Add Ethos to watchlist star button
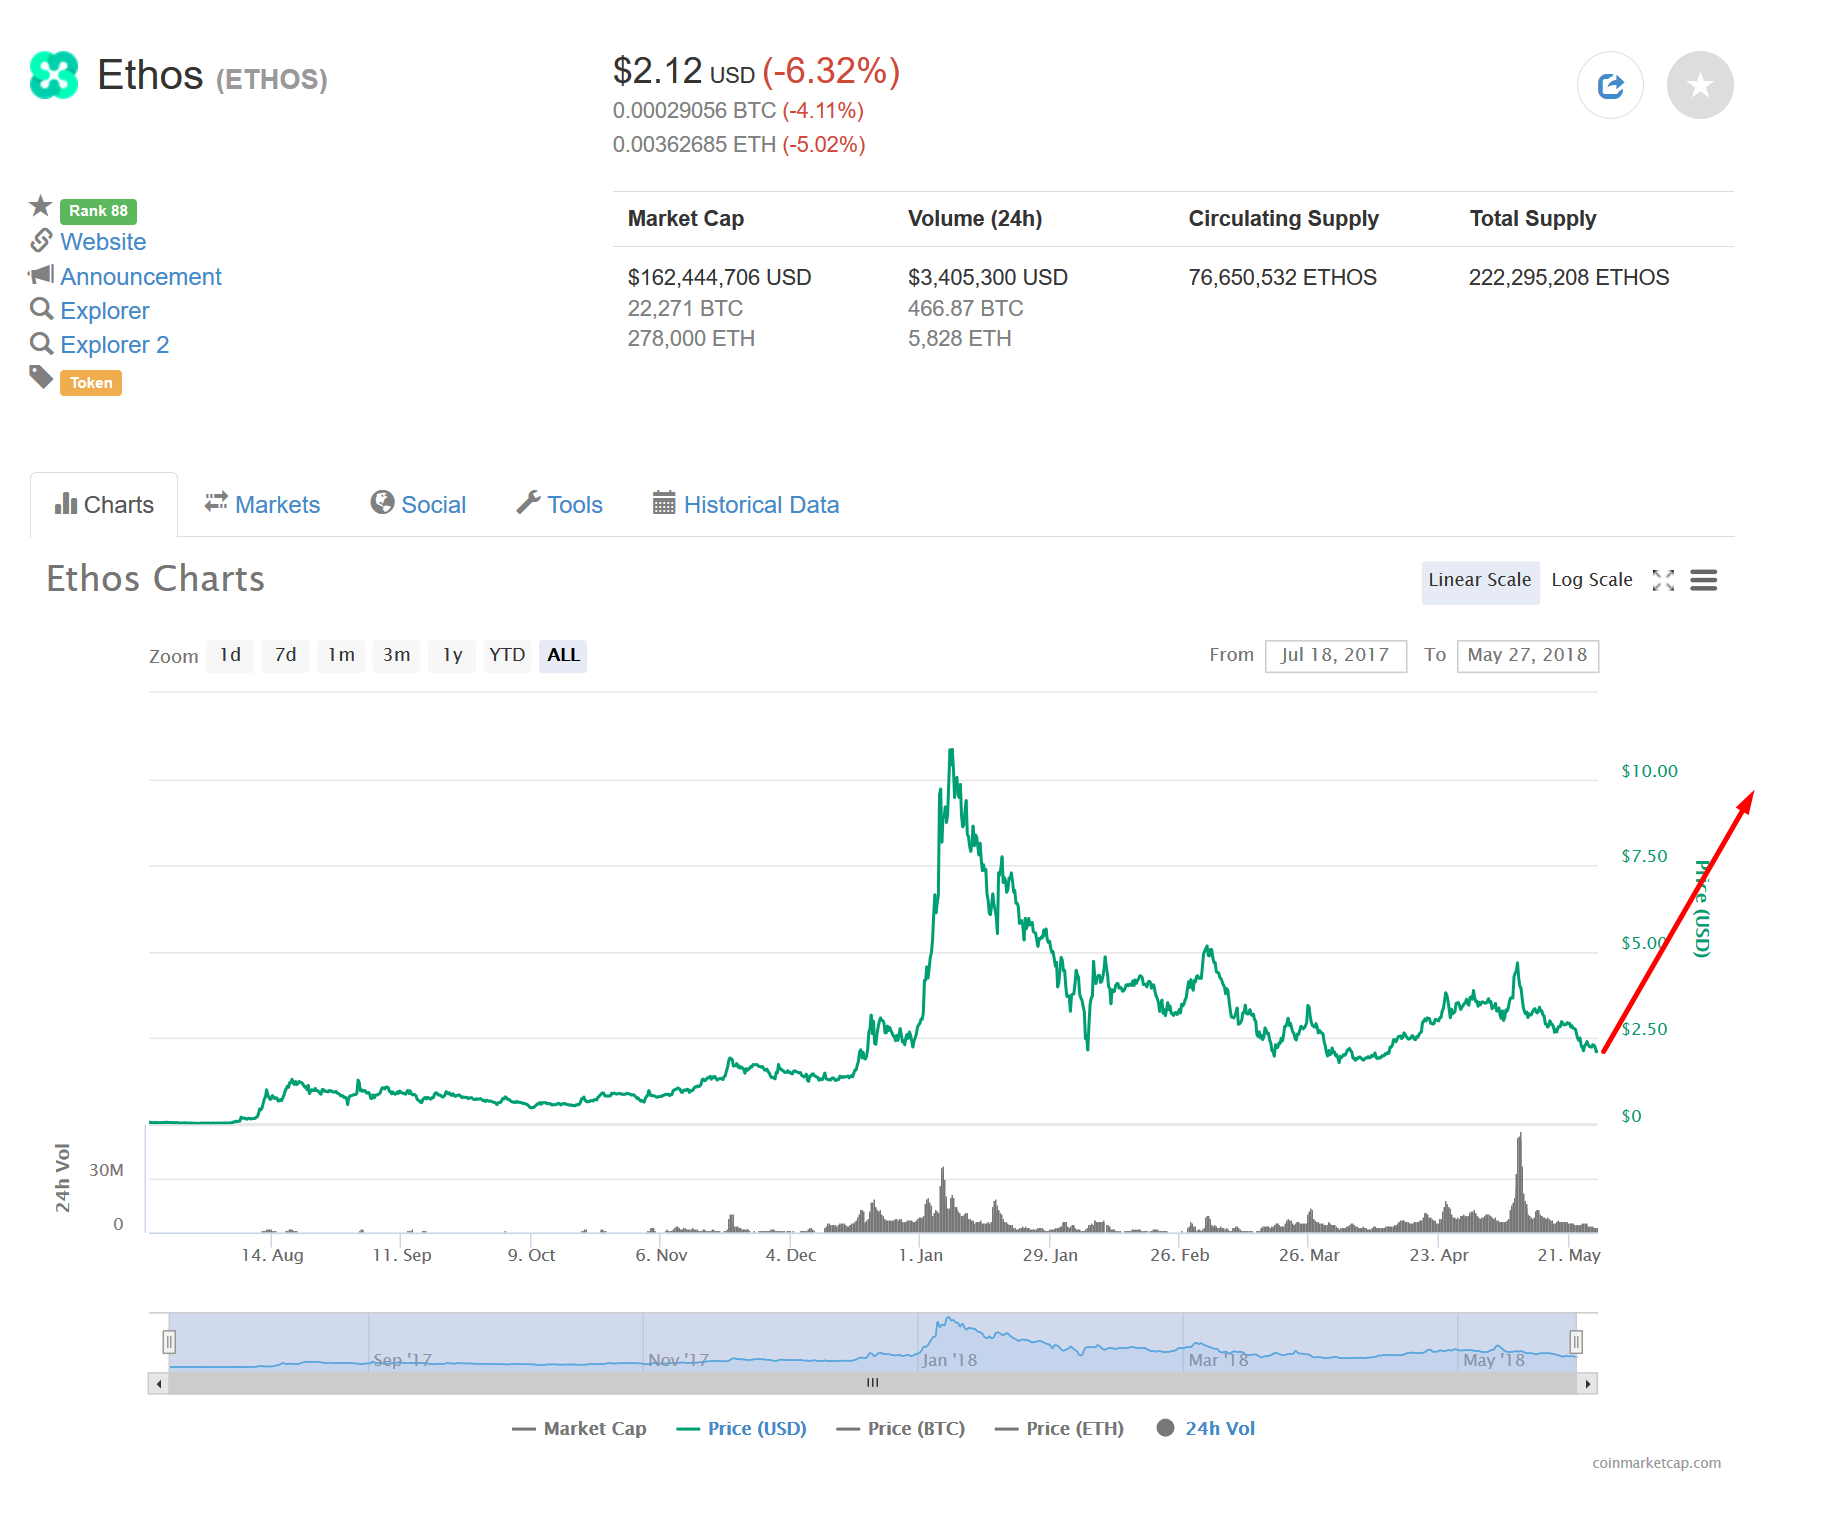 pos(1700,85)
